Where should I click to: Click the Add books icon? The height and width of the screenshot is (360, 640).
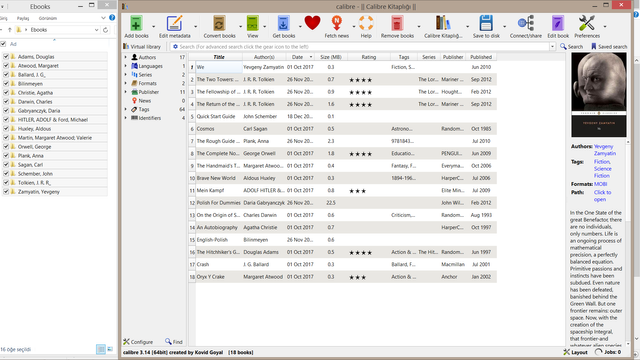(136, 23)
